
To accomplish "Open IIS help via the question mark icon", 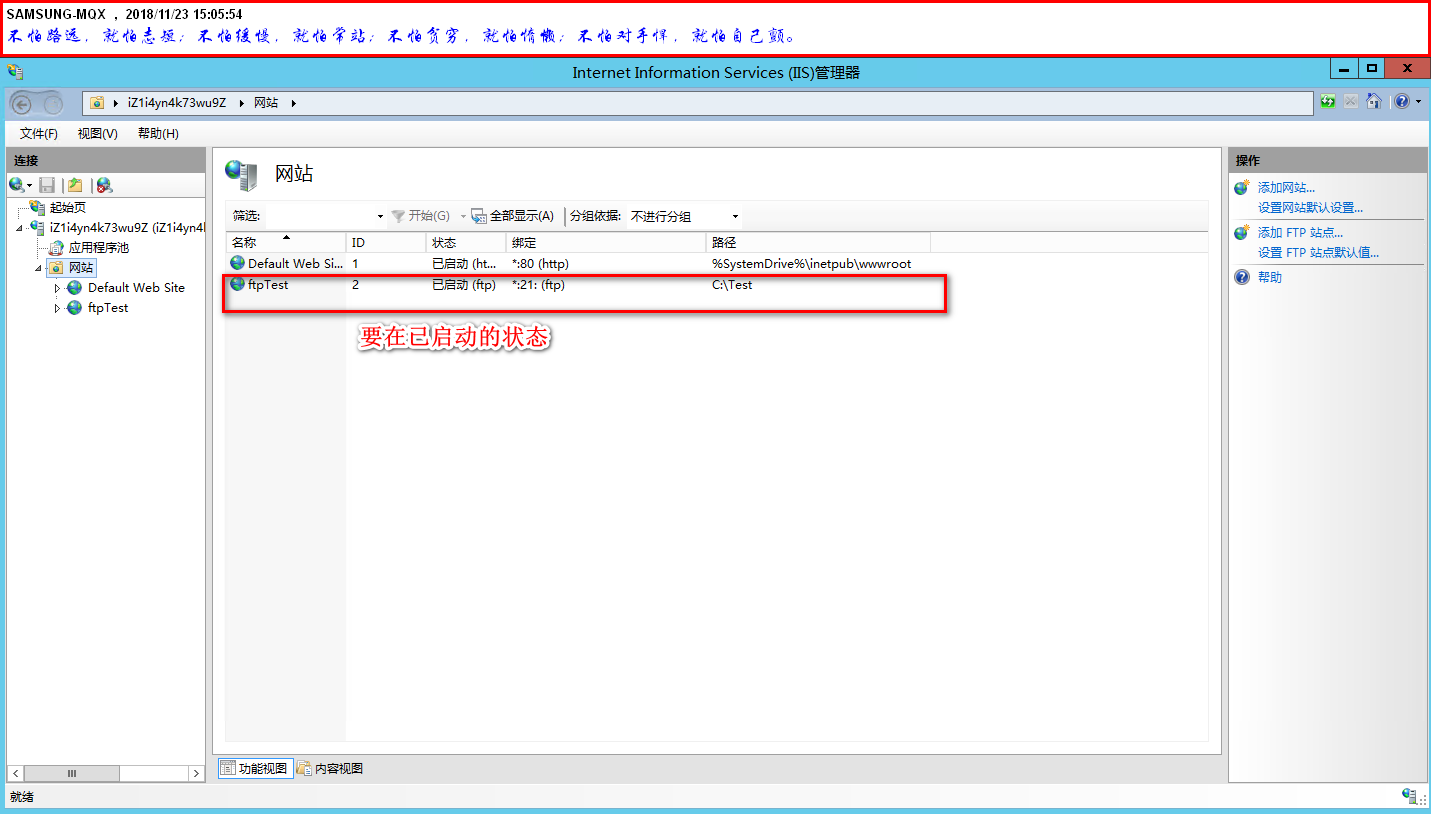I will pyautogui.click(x=1401, y=101).
